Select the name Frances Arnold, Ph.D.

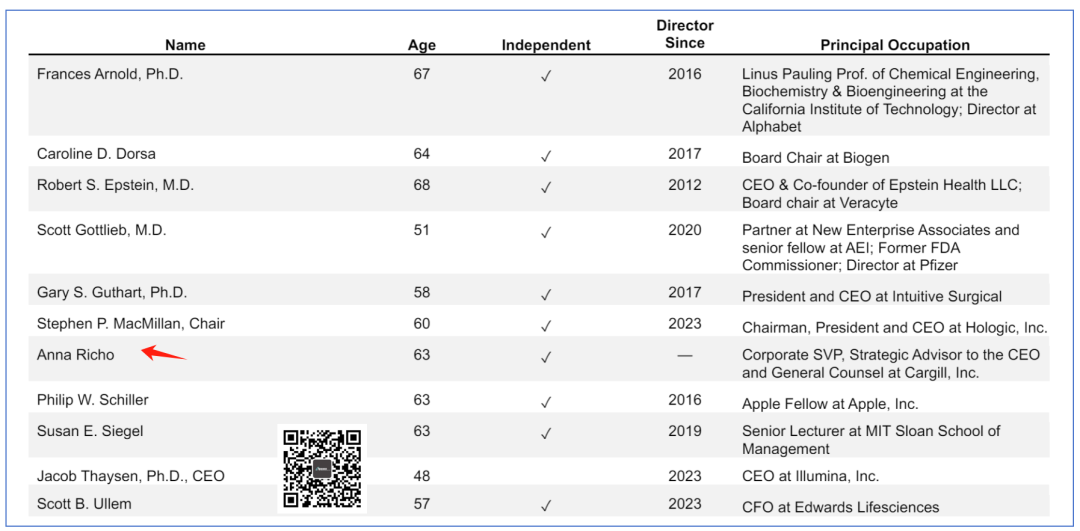(x=110, y=74)
